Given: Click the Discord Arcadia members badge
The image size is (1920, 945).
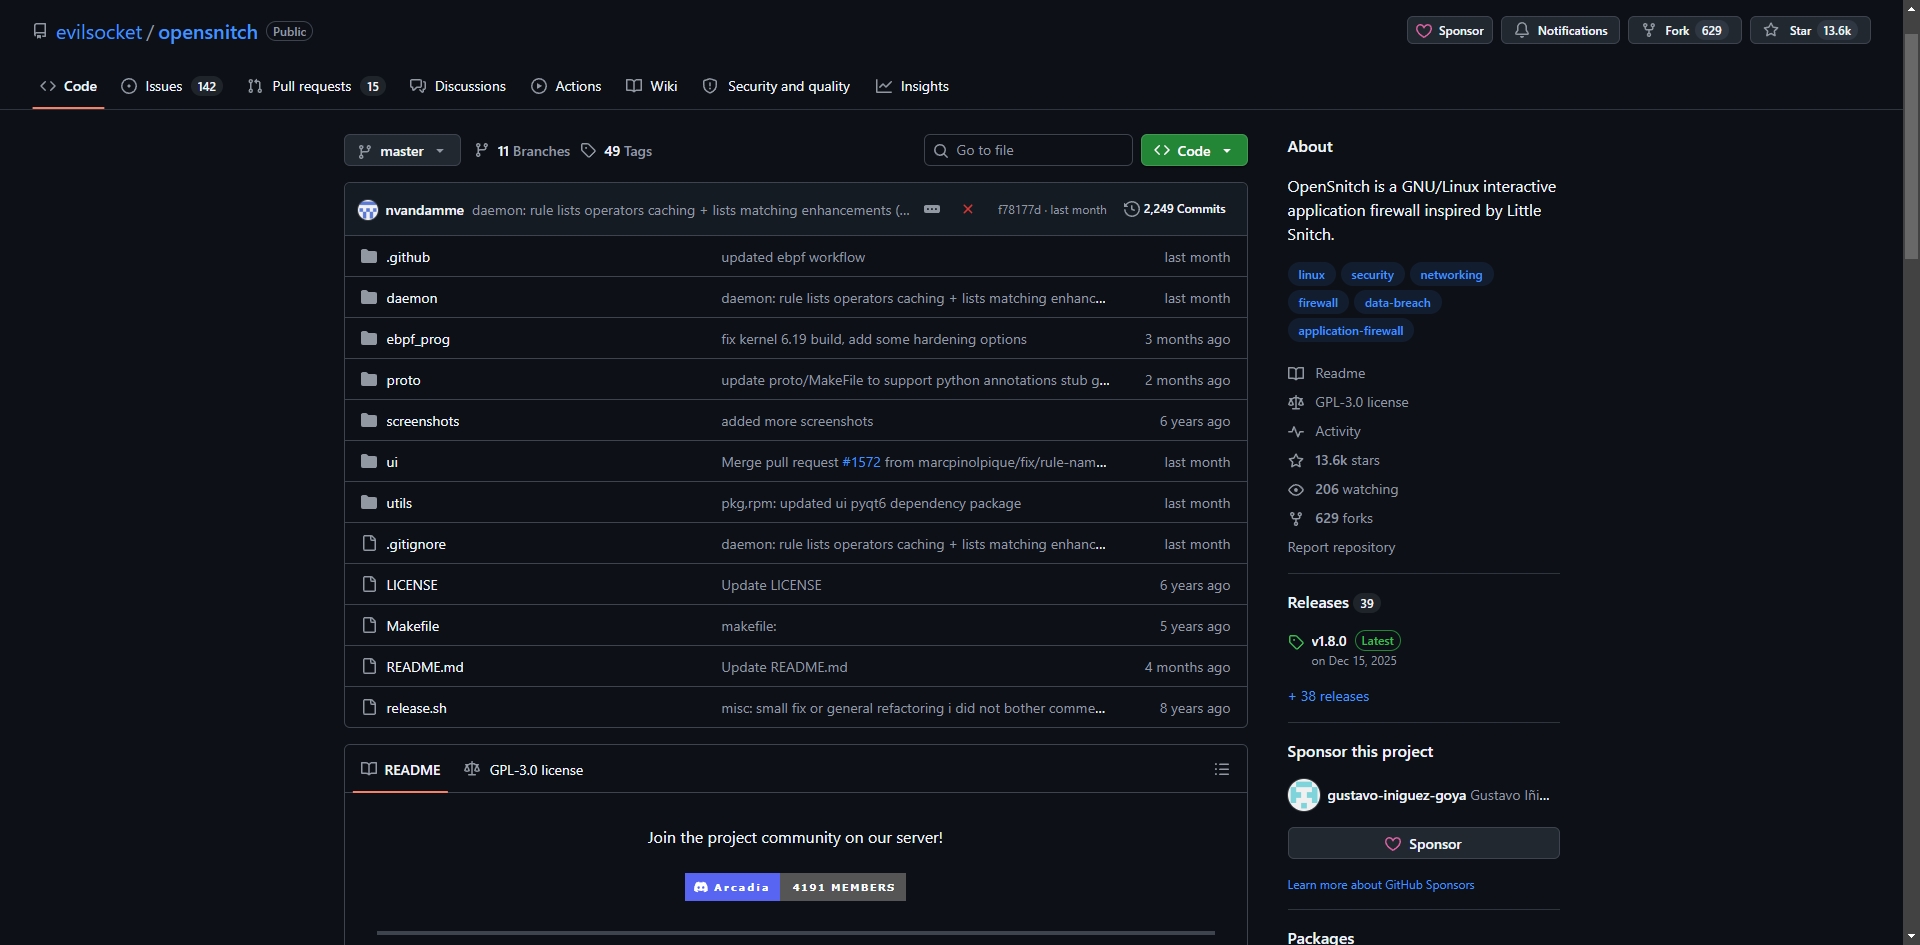Looking at the screenshot, I should [x=795, y=887].
